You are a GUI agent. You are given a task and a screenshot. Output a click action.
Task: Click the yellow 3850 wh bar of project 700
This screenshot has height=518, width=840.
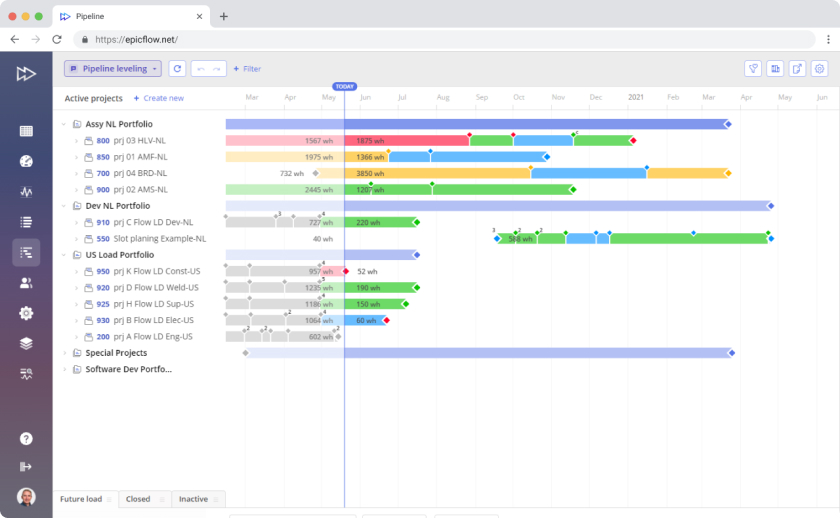tap(437, 173)
